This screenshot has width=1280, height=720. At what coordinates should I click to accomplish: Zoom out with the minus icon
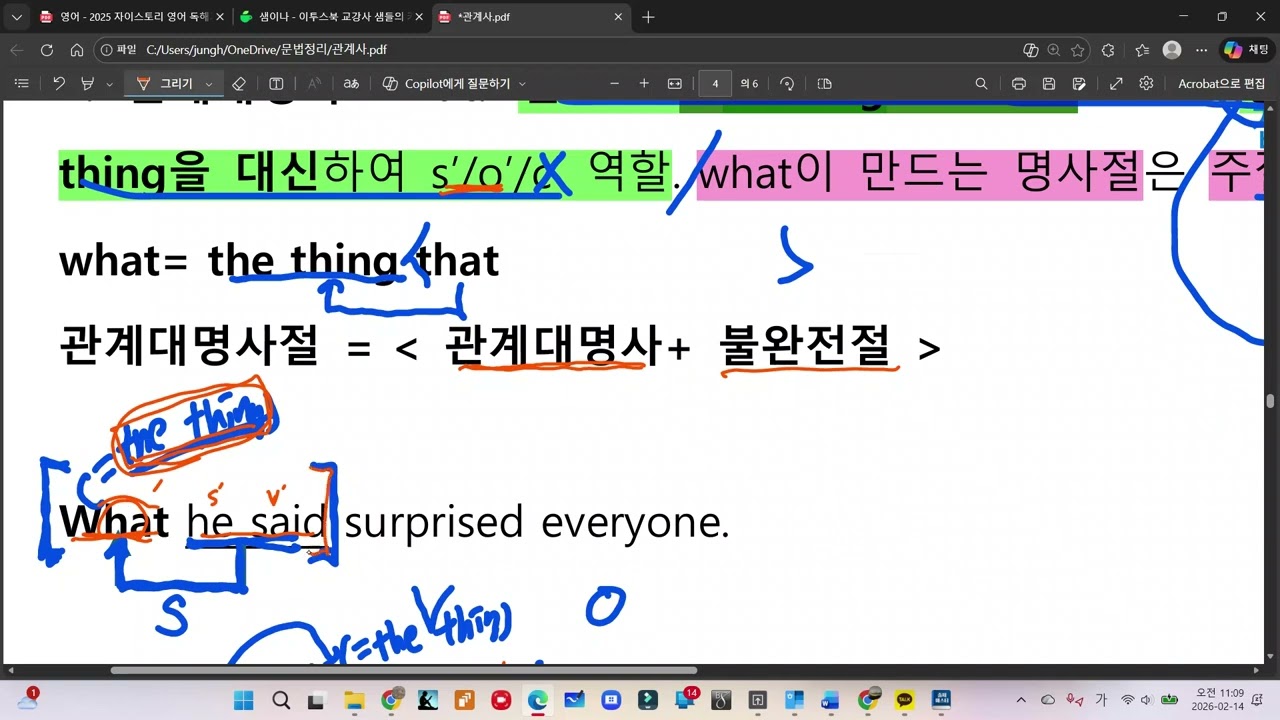click(x=615, y=84)
